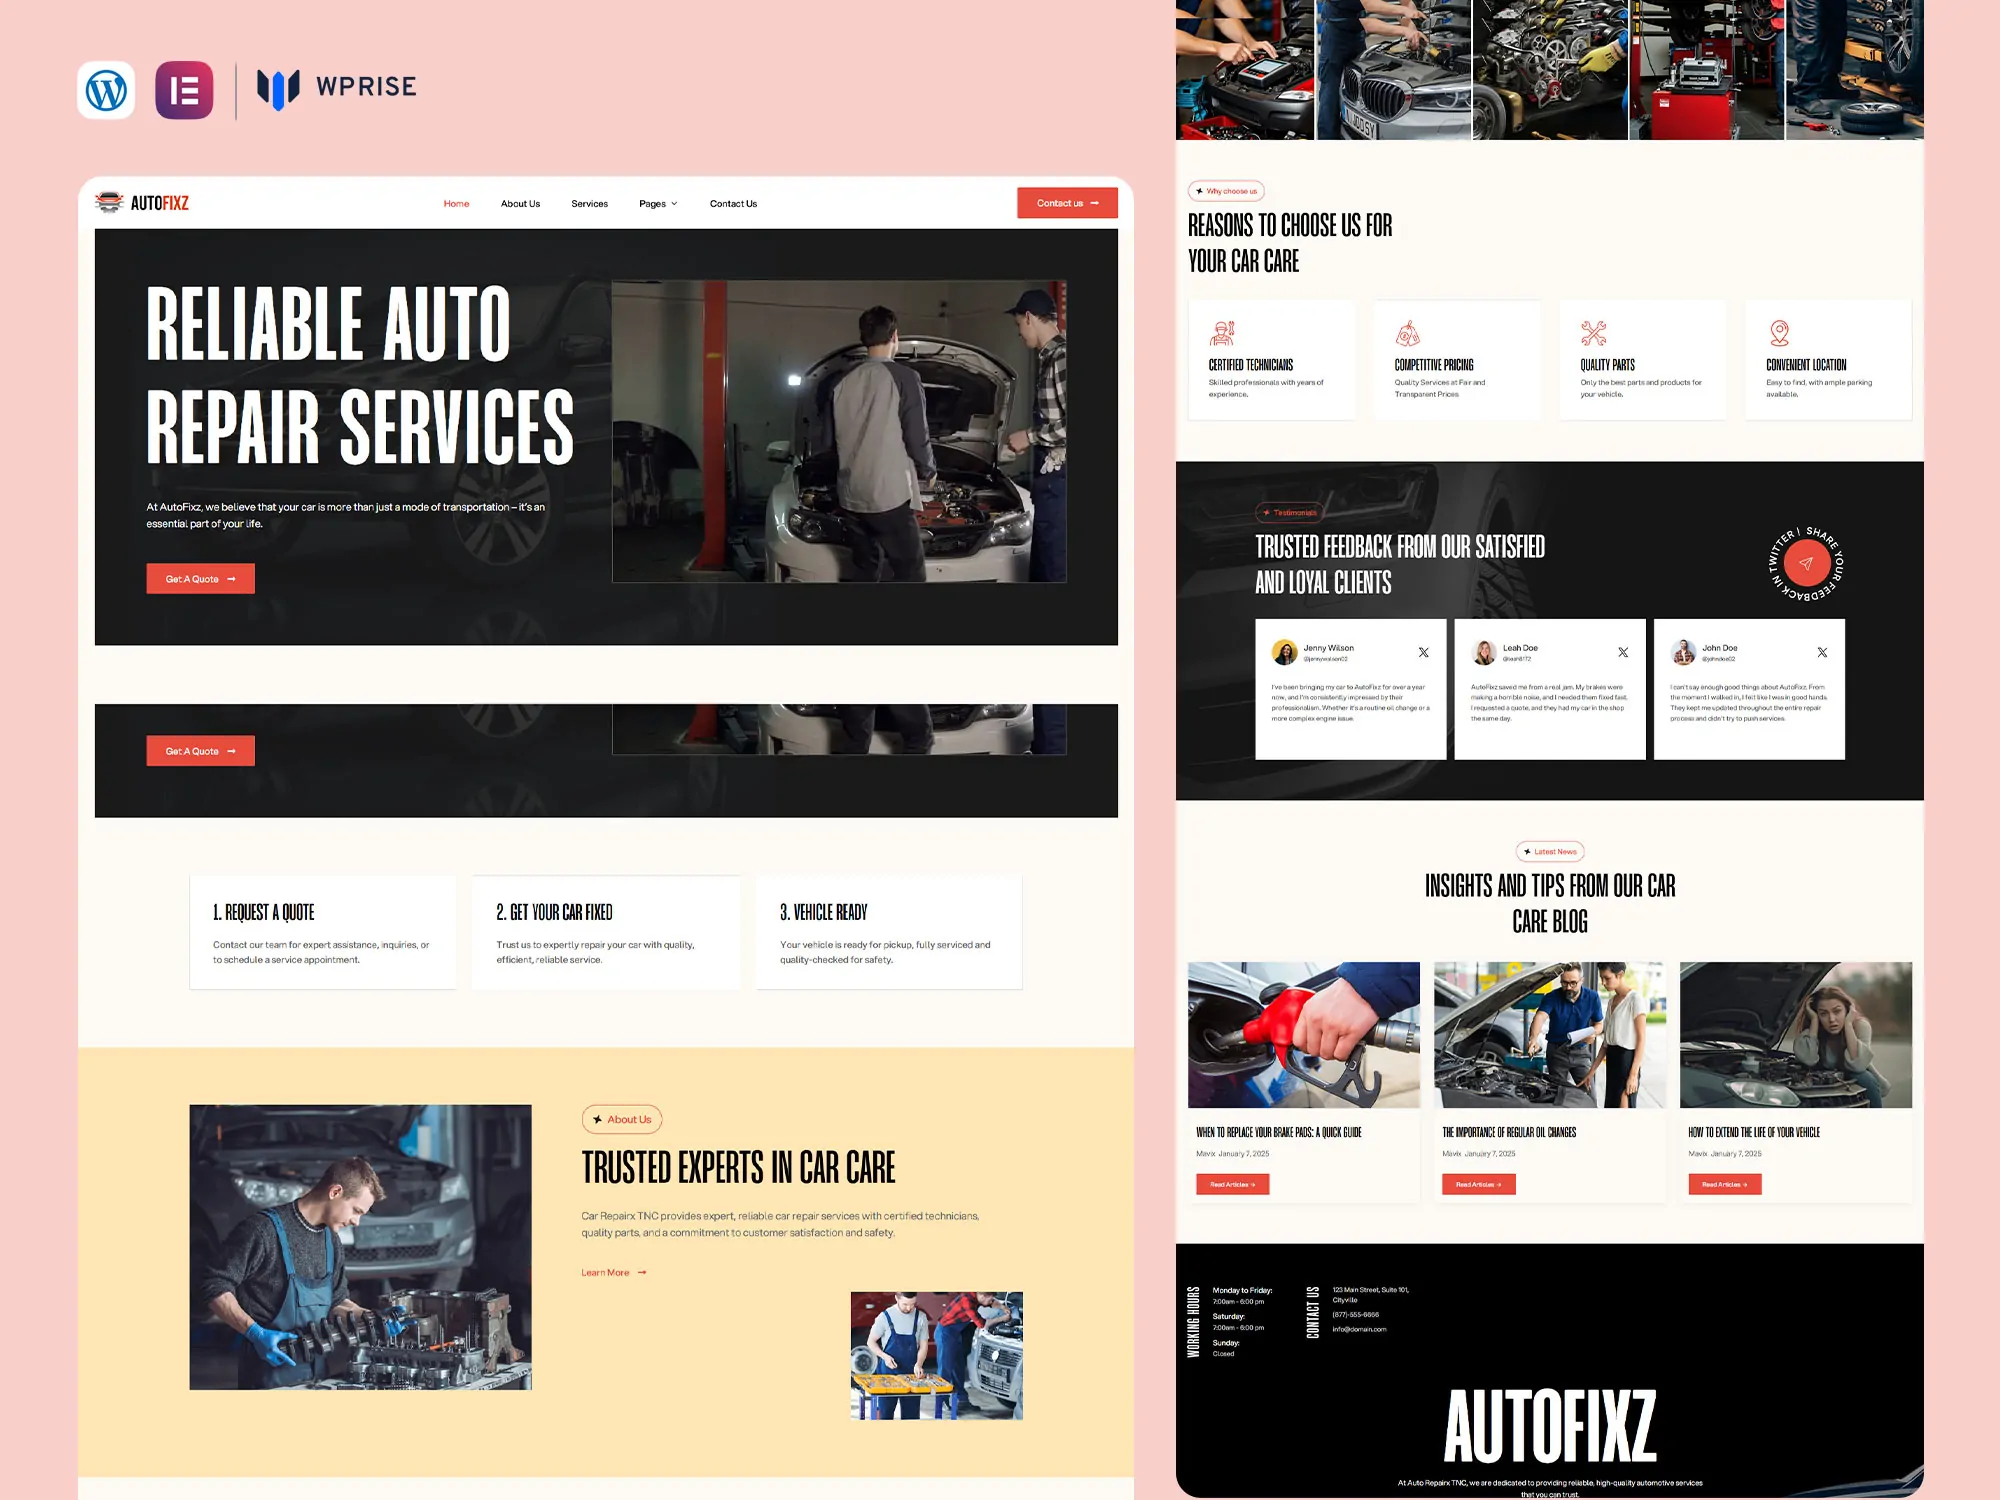Expand the Pages dropdown in the navbar
The height and width of the screenshot is (1500, 2000).
point(658,203)
